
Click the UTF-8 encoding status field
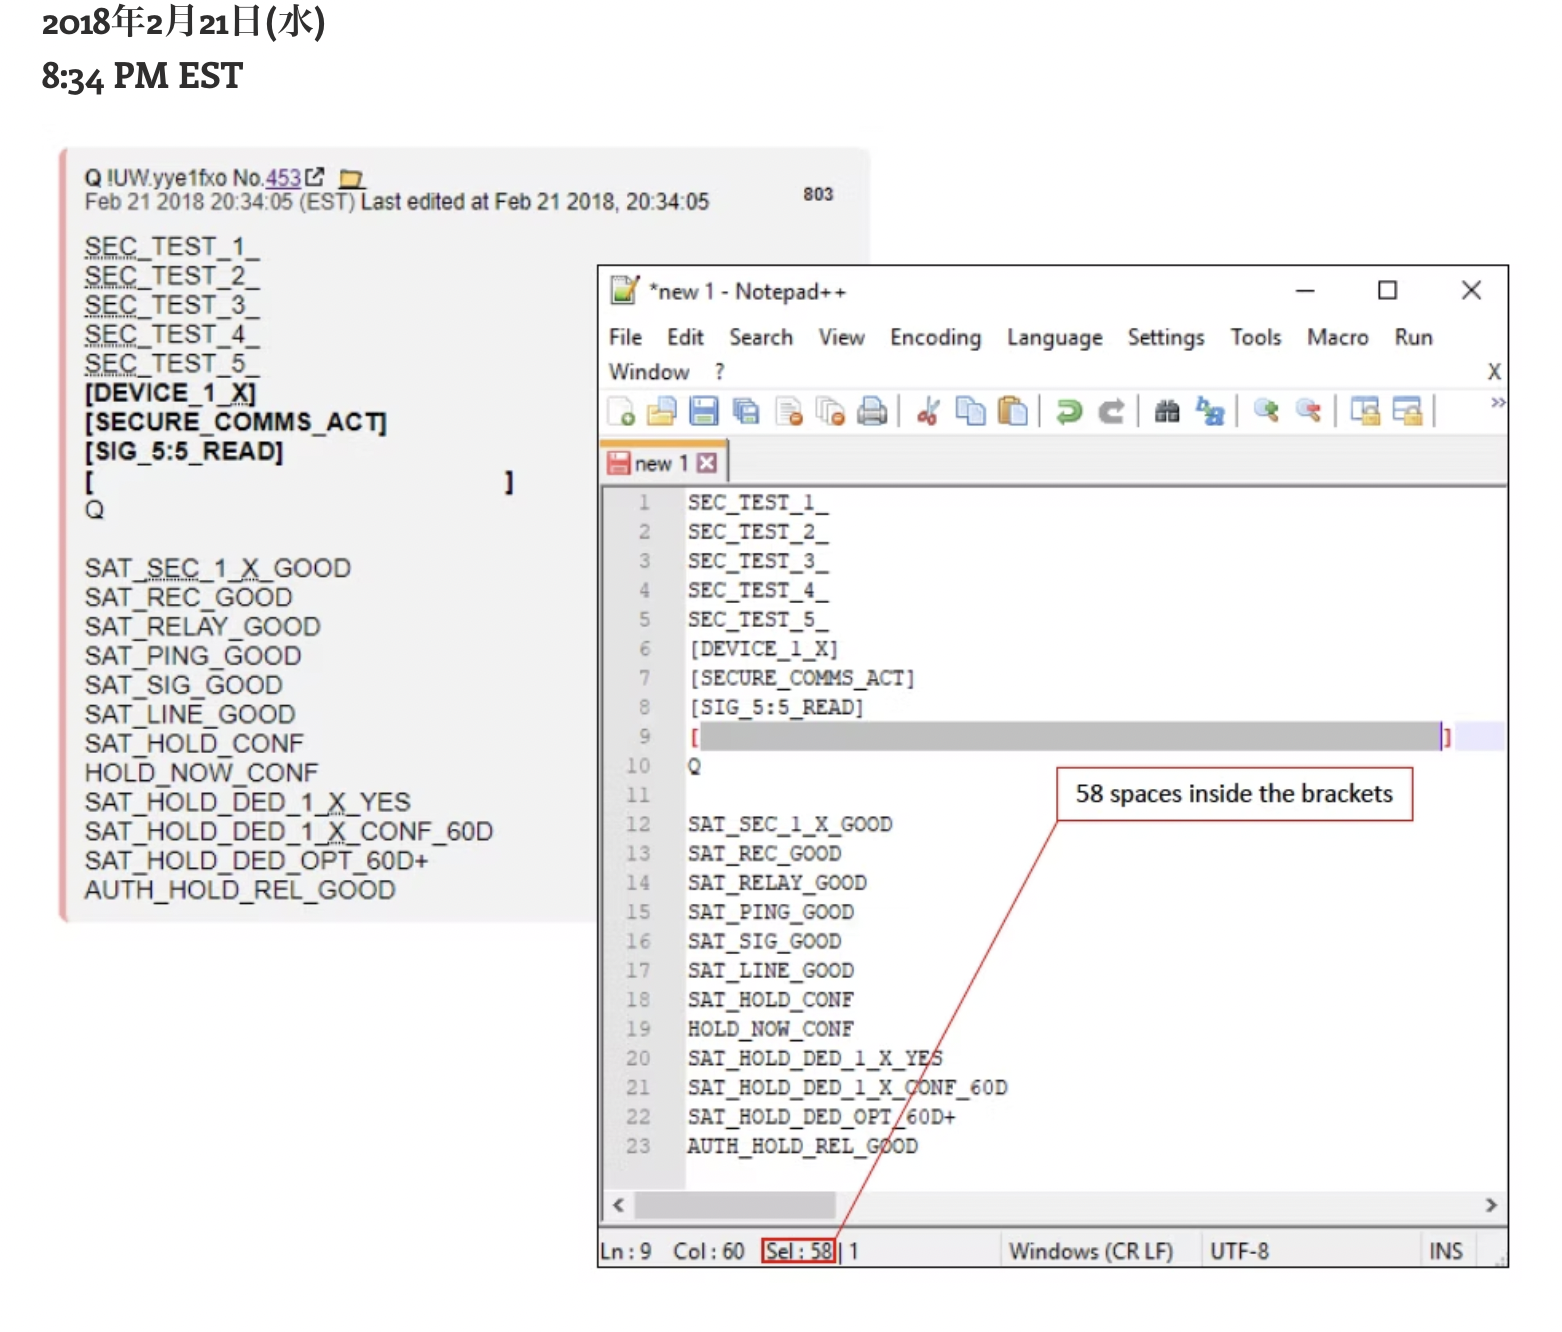coord(1239,1251)
